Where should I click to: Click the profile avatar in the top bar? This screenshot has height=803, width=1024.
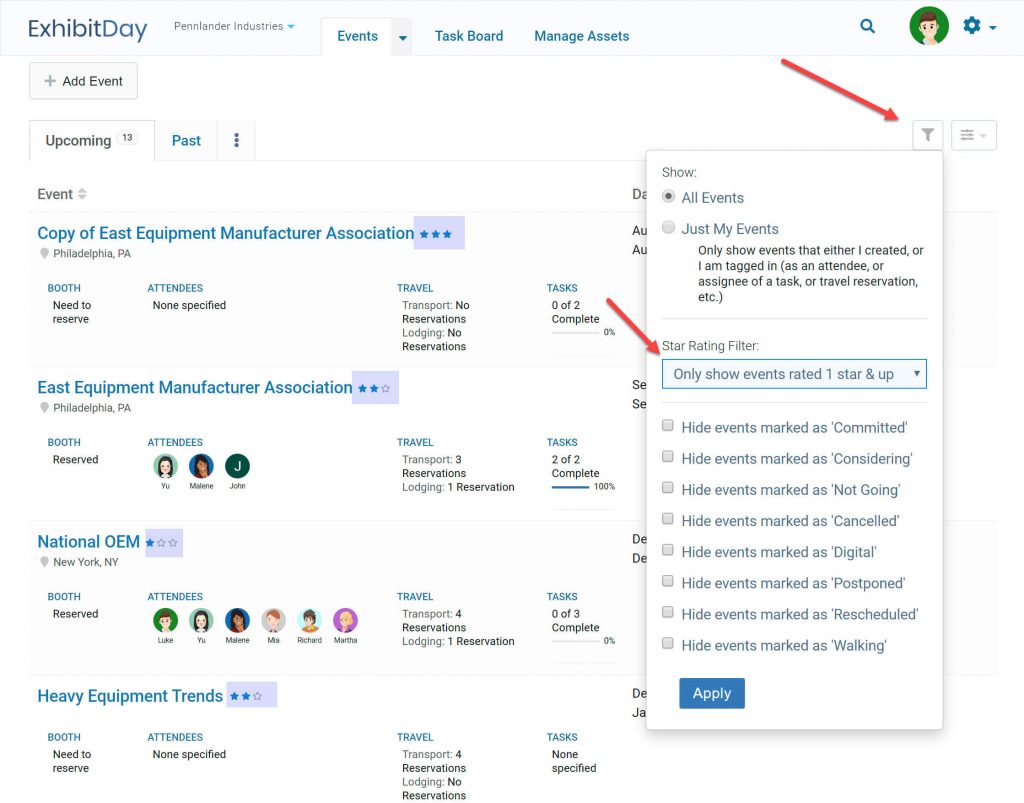point(928,26)
